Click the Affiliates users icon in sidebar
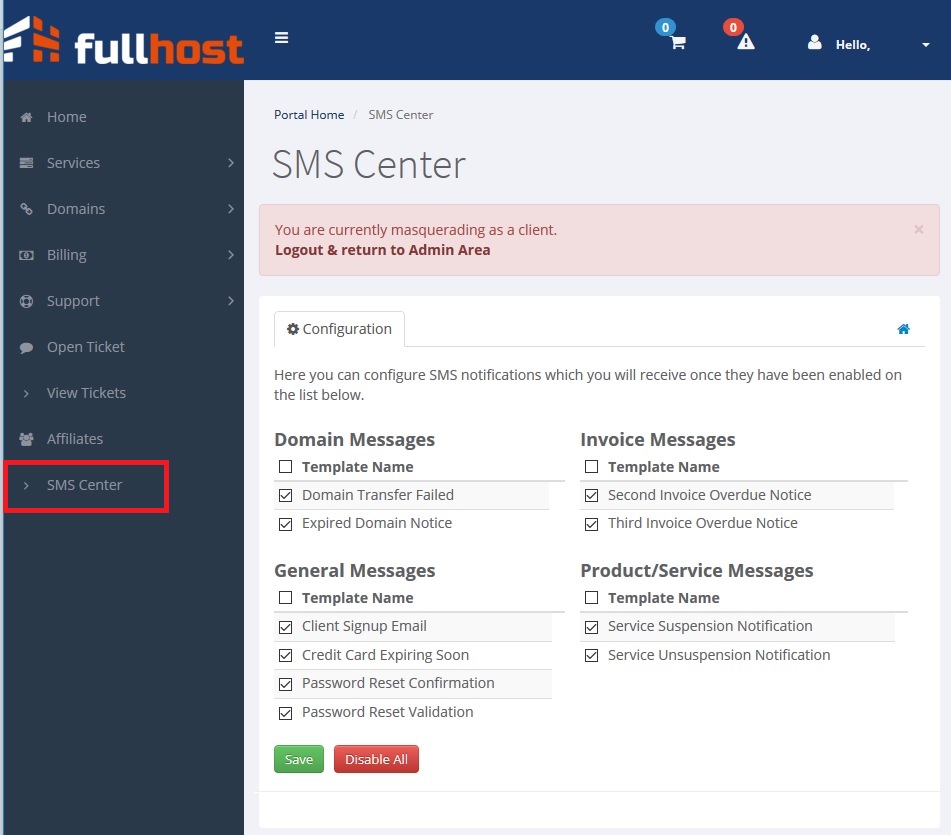Viewport: 951px width, 835px height. (27, 439)
